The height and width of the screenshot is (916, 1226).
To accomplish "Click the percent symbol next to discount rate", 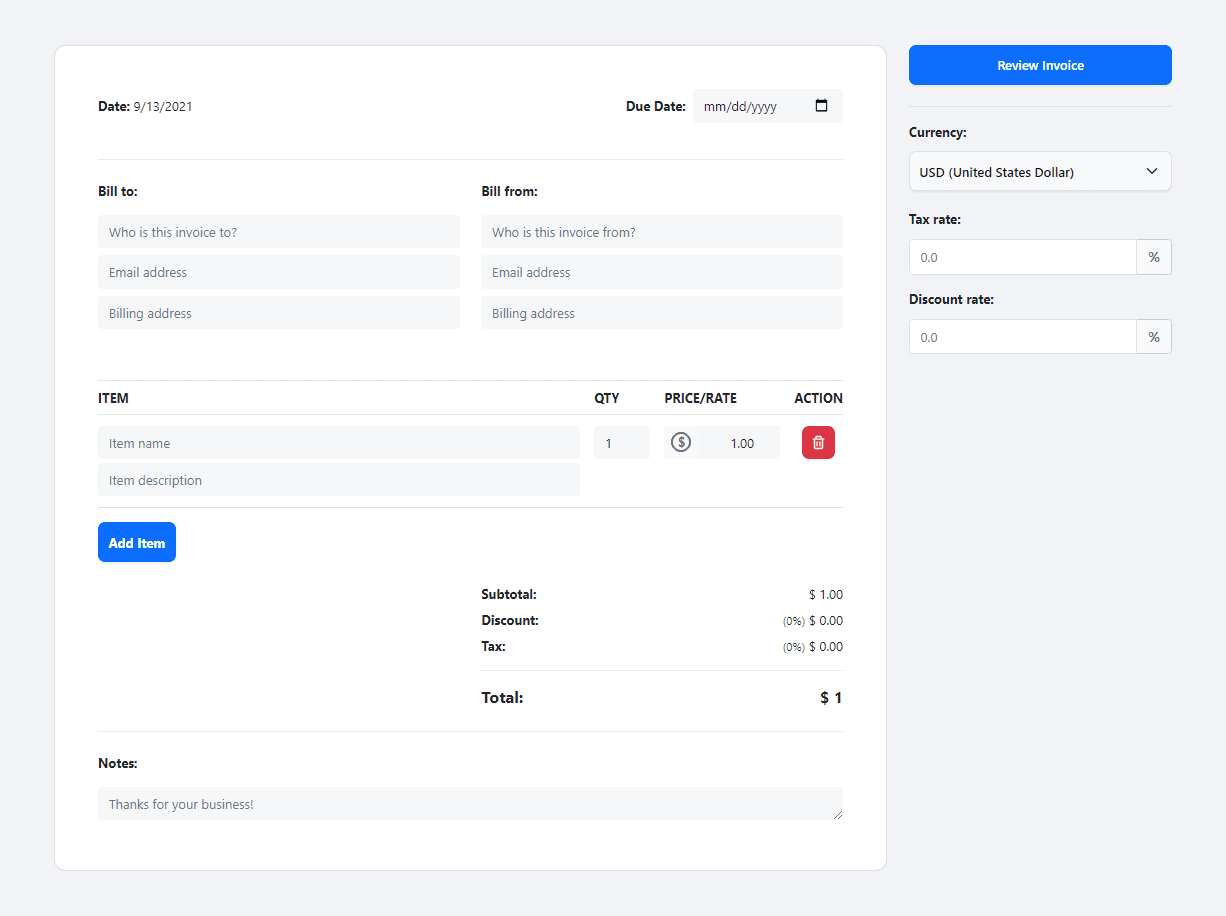I will (x=1154, y=336).
